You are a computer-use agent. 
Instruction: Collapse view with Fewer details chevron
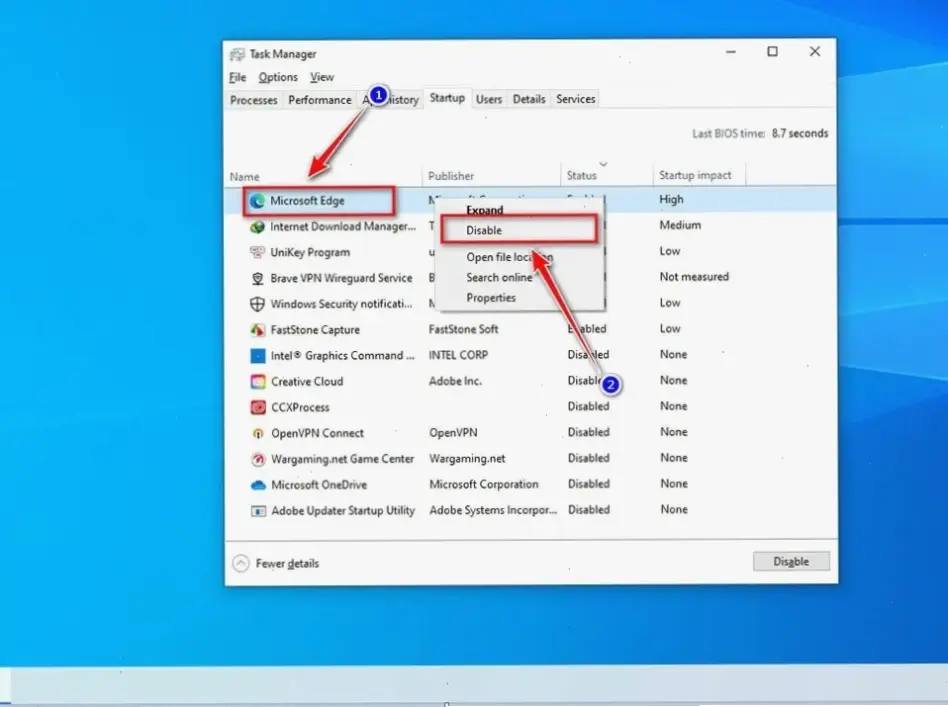coord(241,564)
